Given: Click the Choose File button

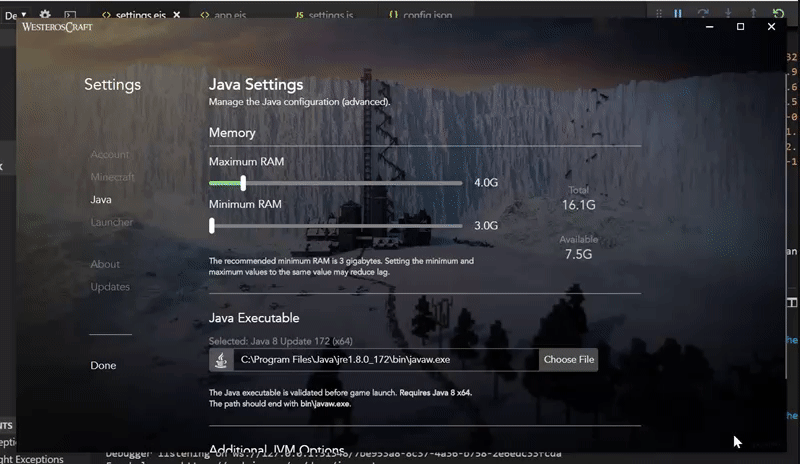Looking at the screenshot, I should point(568,359).
